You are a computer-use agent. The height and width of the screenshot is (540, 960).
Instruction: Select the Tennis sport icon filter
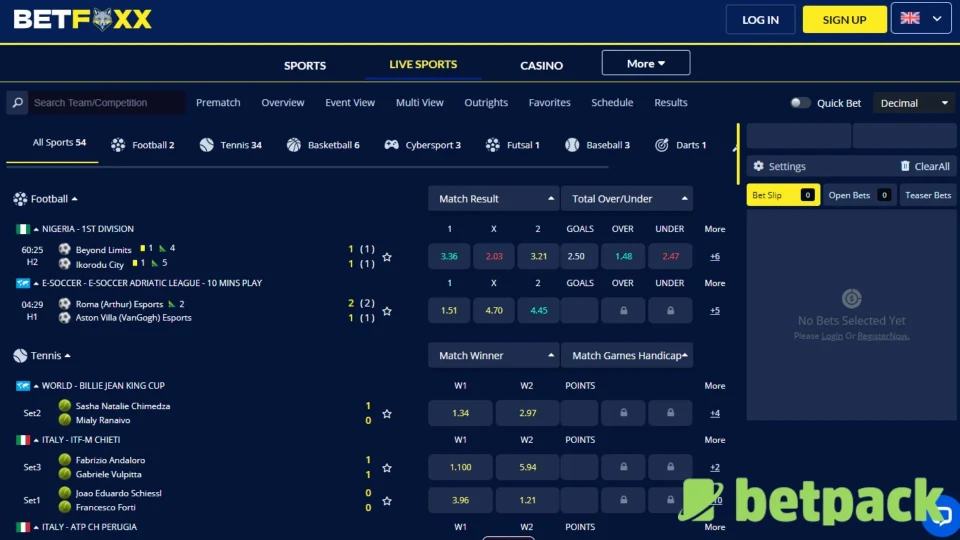(x=207, y=145)
